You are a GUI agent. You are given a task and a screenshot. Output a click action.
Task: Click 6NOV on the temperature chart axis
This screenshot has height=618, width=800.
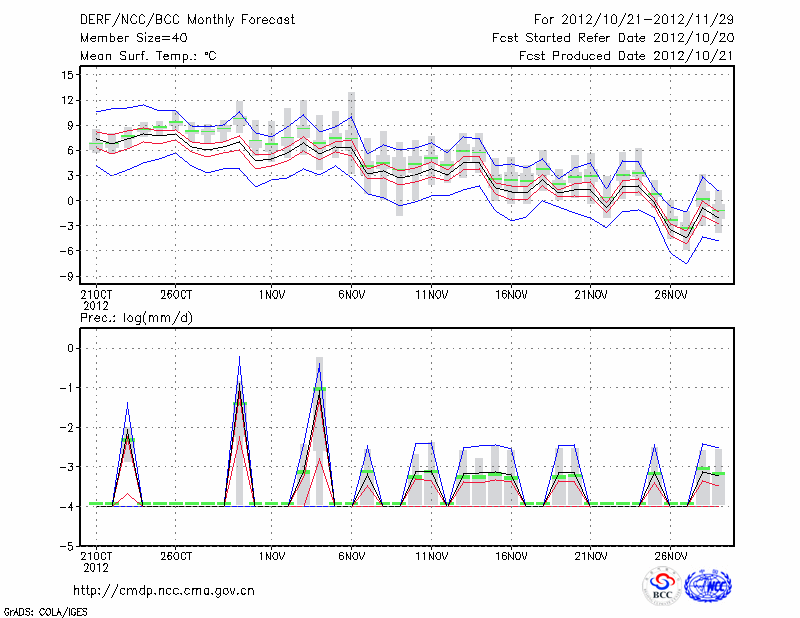pos(351,295)
